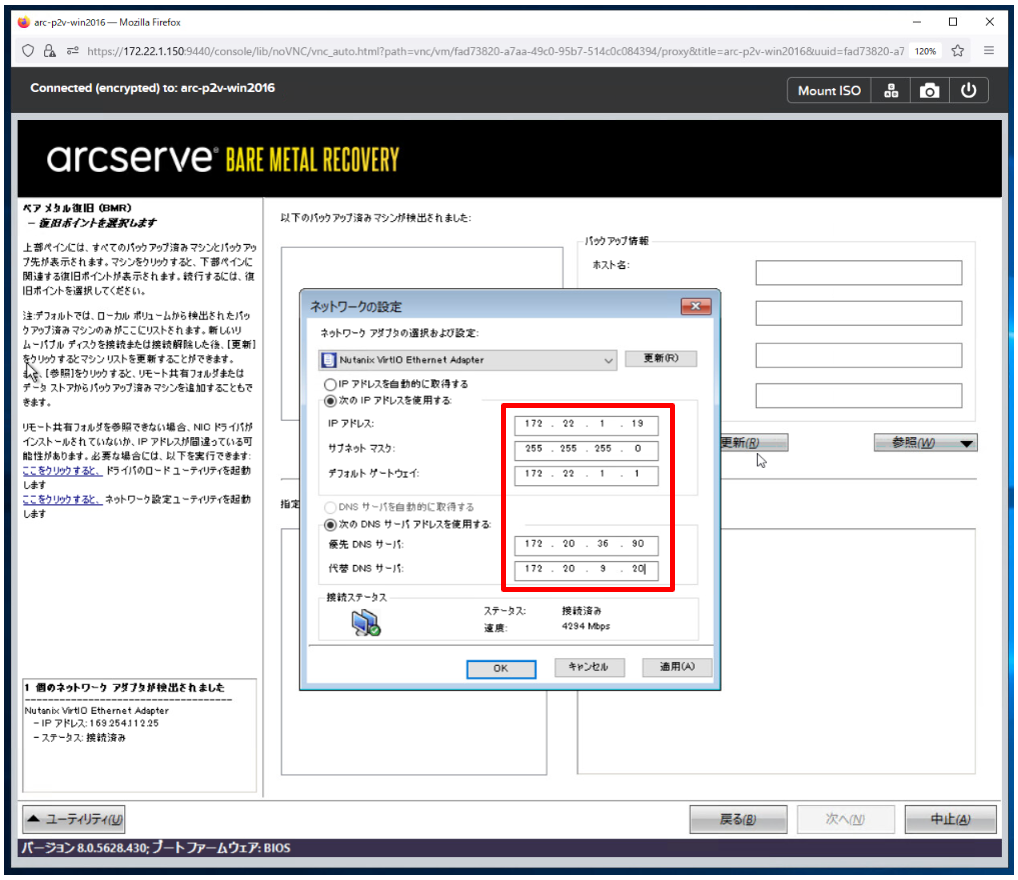Minimize the Firefox window
This screenshot has height=880, width=1018.
pyautogui.click(x=917, y=22)
